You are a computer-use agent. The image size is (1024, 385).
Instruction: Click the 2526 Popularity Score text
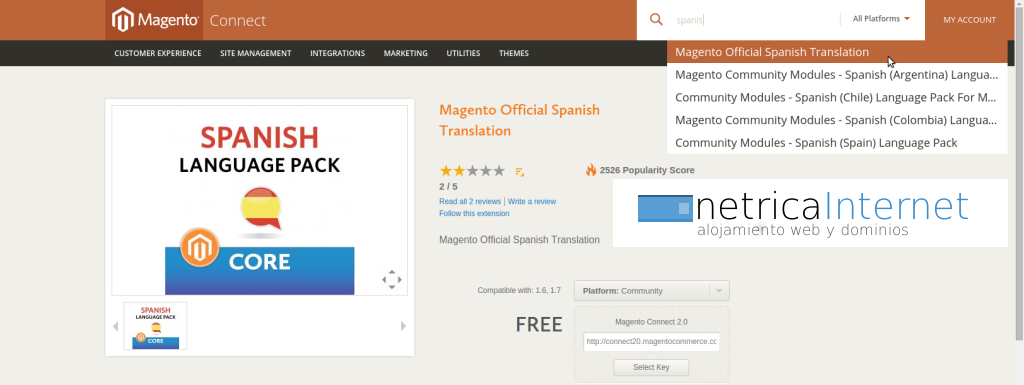647,170
